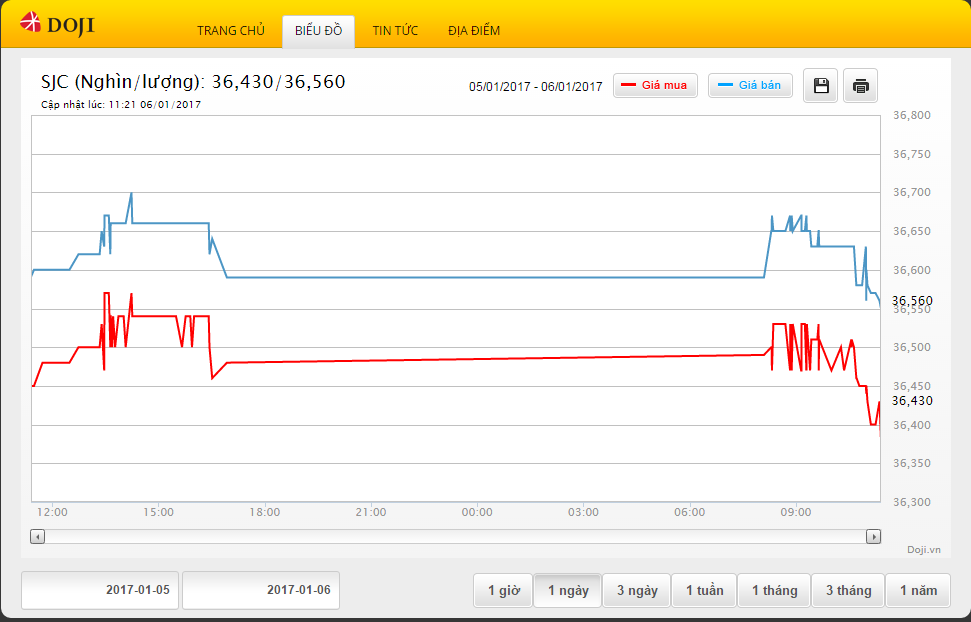Select the 1 ngày time range
The width and height of the screenshot is (971, 622).
(x=568, y=590)
